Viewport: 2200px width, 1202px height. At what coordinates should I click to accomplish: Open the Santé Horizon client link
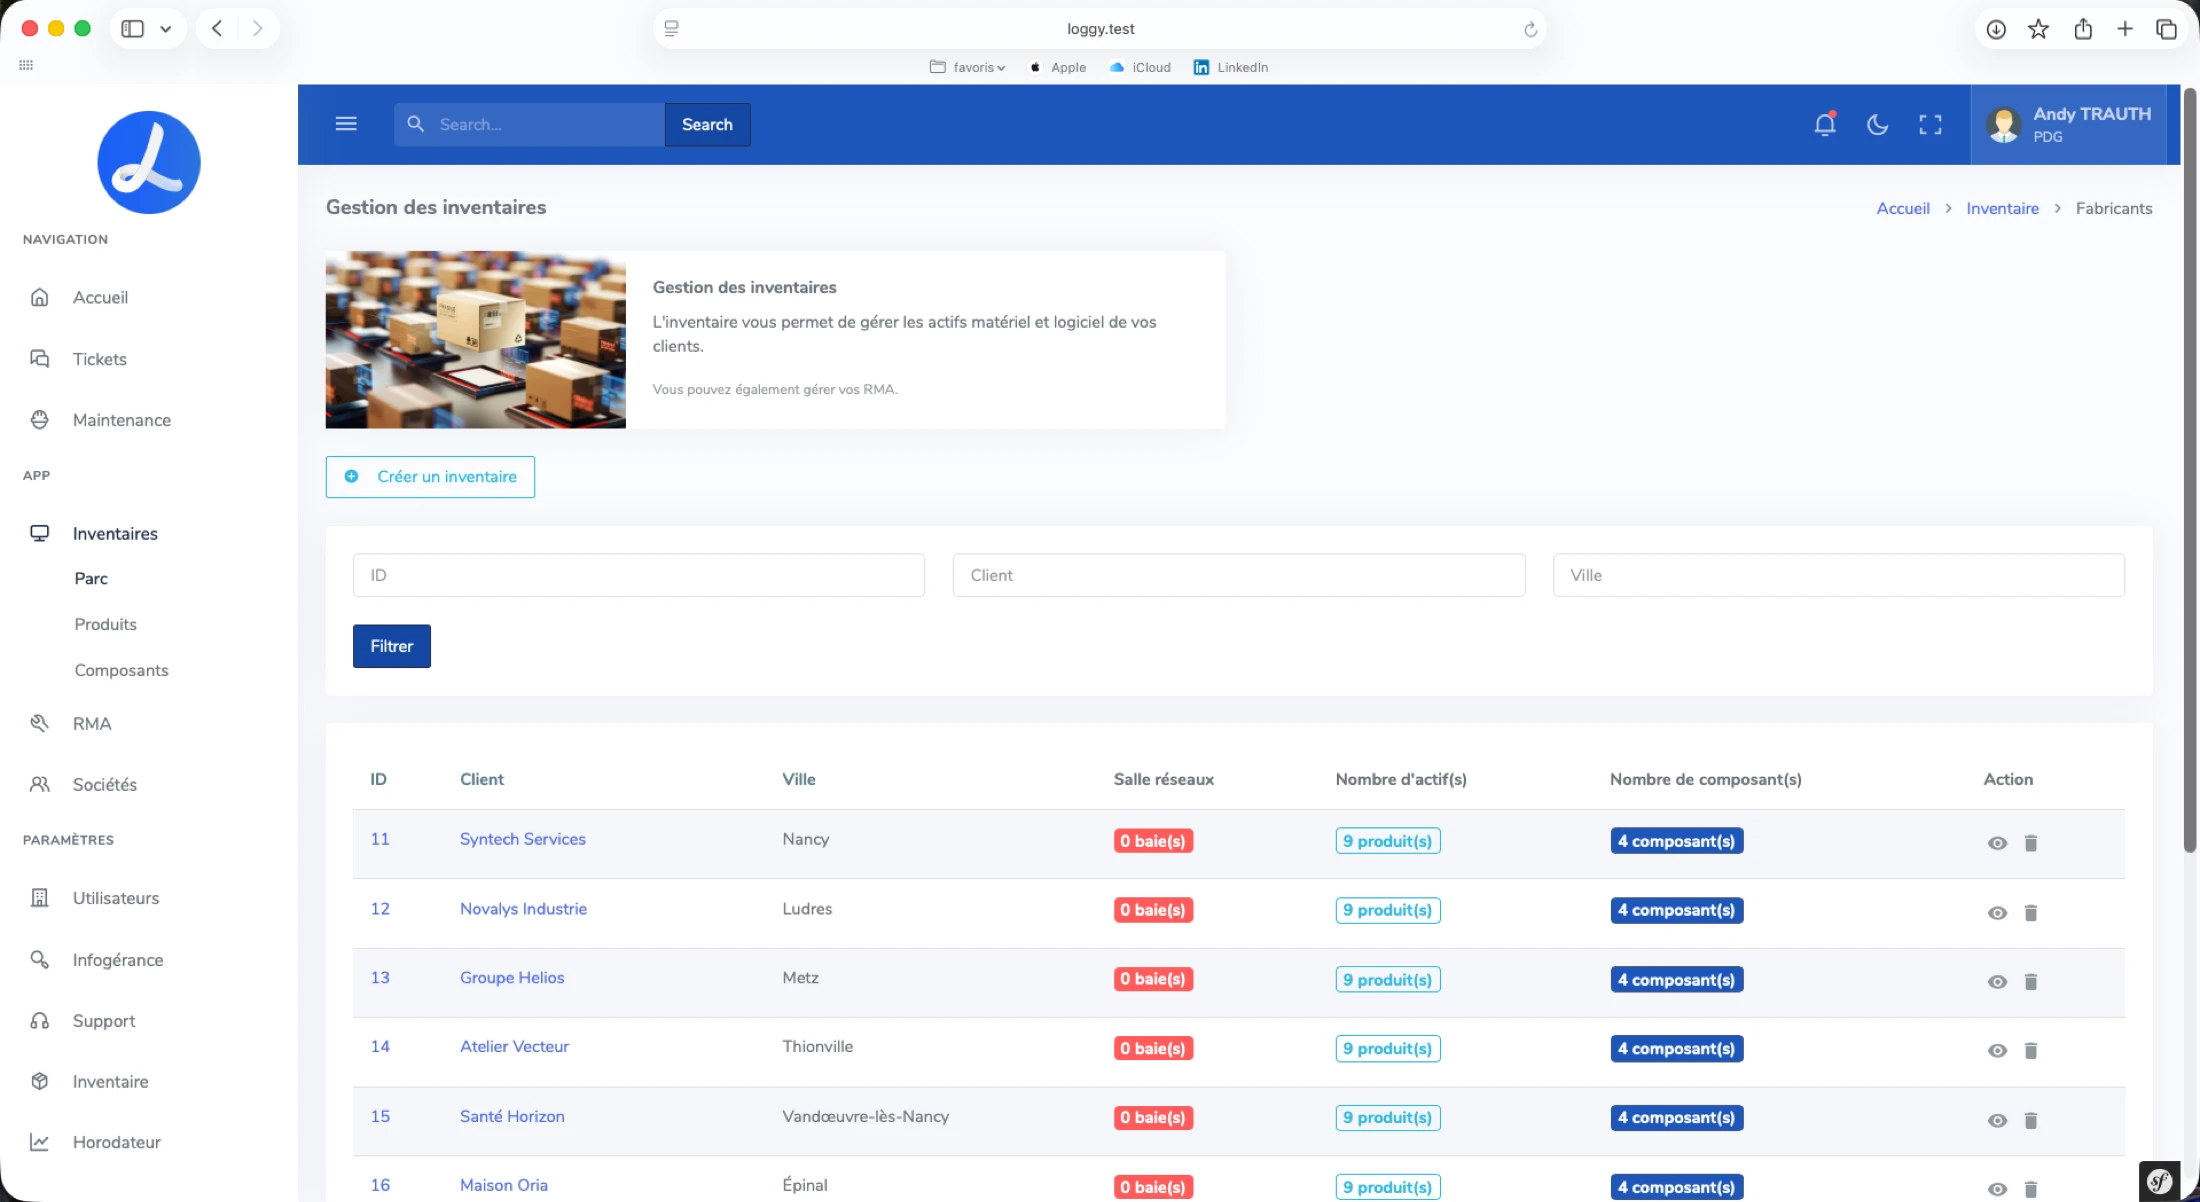[512, 1116]
